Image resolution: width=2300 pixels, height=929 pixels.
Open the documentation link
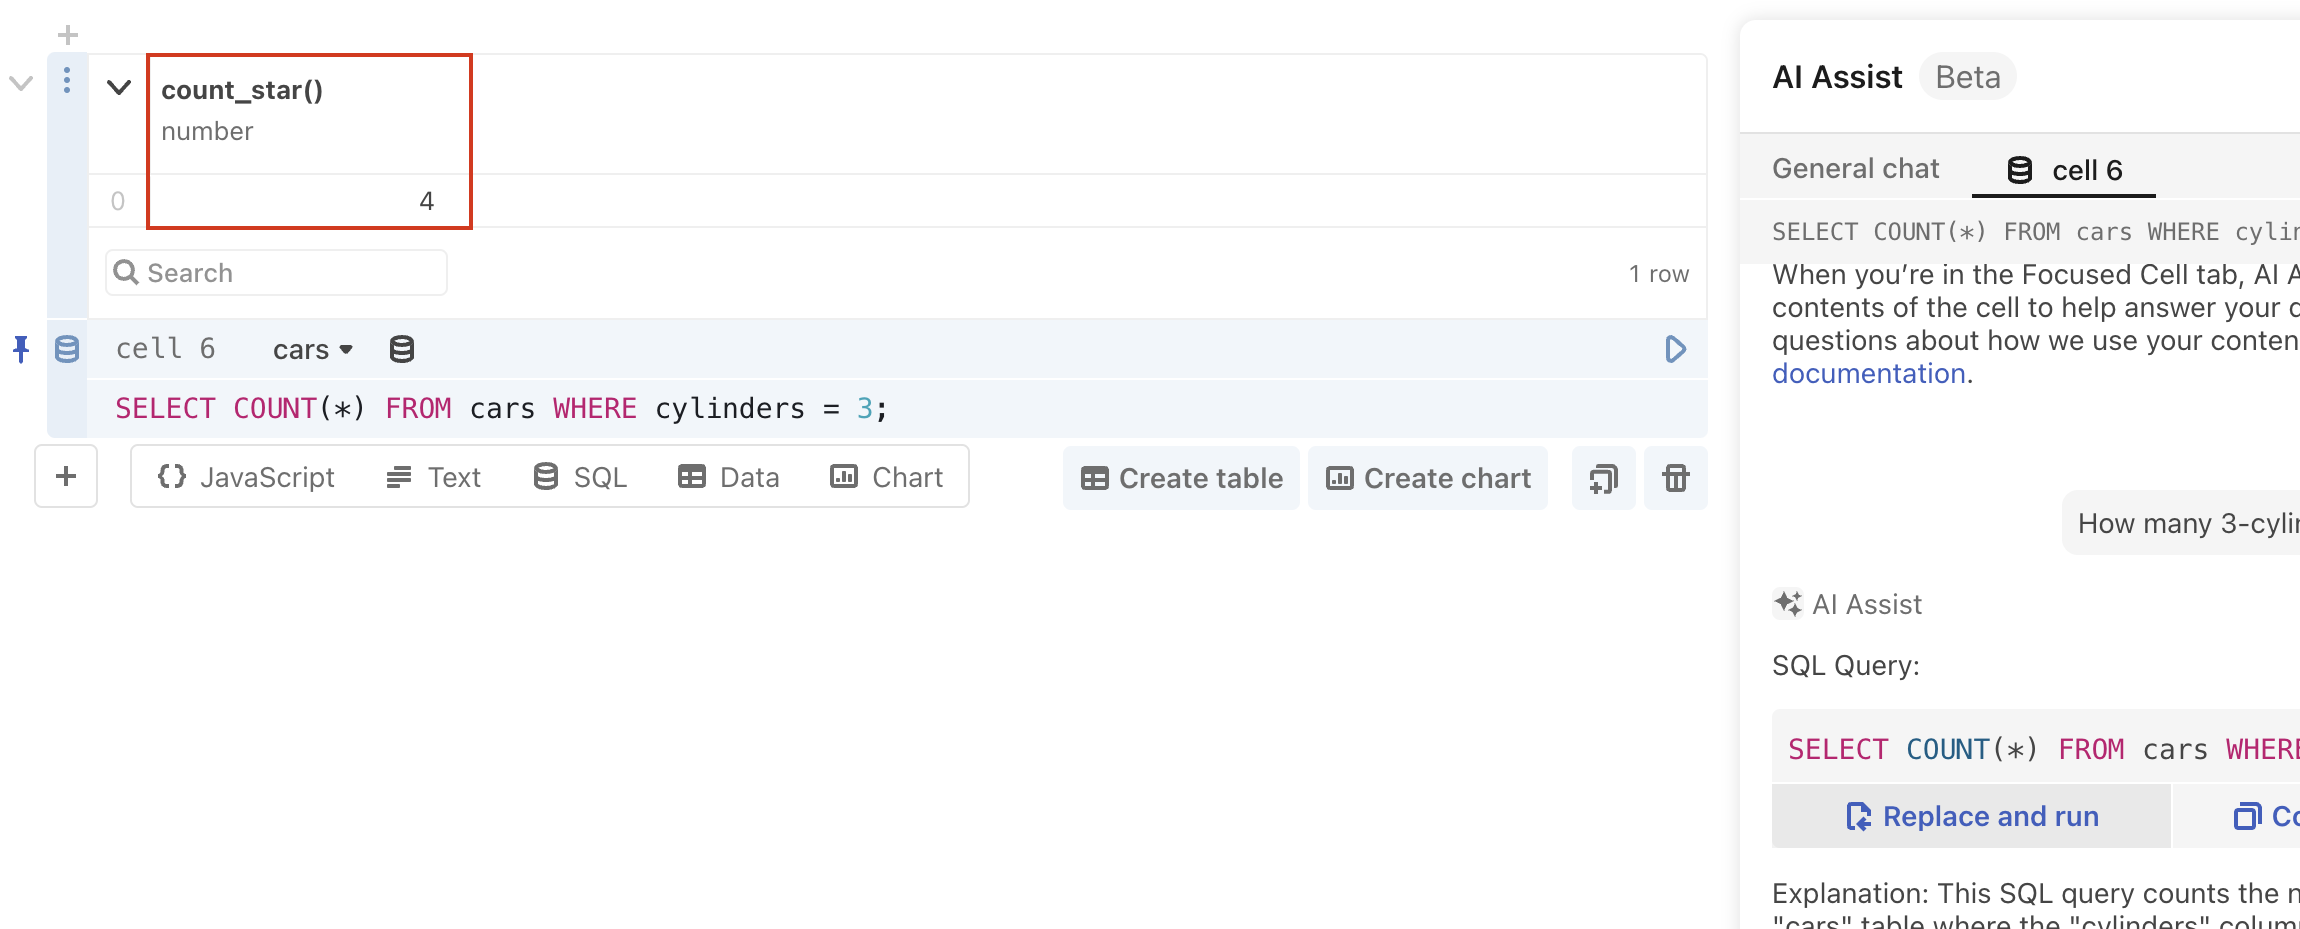1868,373
